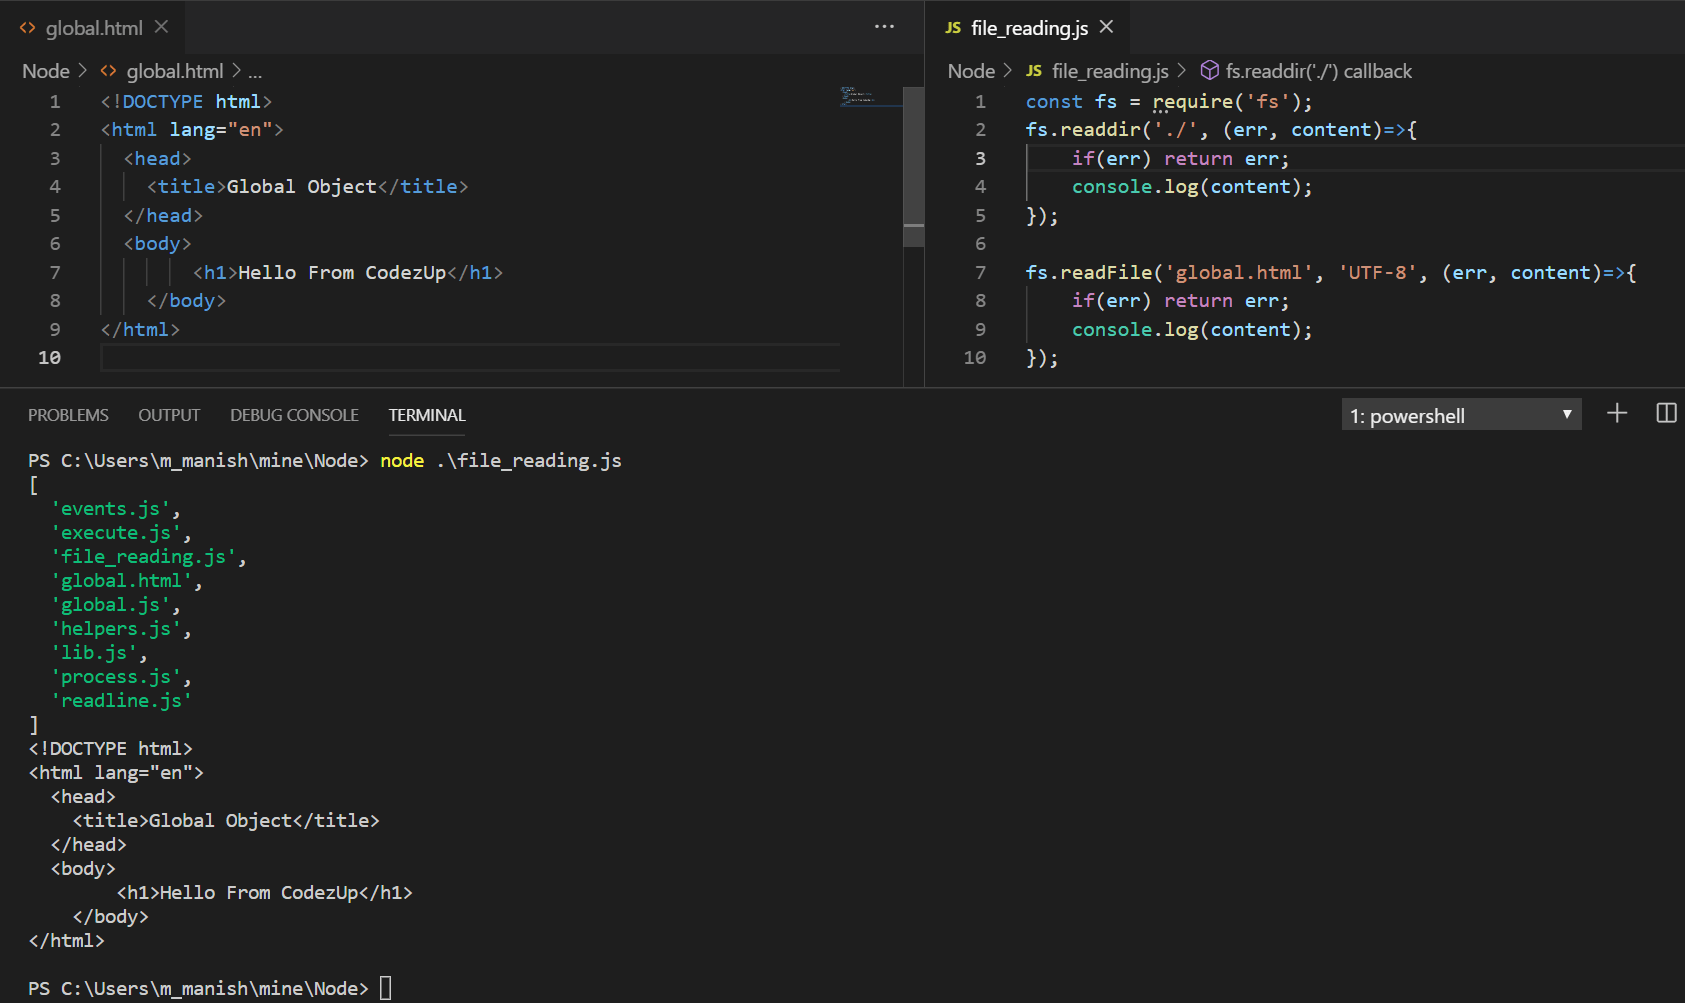The image size is (1685, 1003).
Task: Close the global.html editor tab
Action: [161, 27]
